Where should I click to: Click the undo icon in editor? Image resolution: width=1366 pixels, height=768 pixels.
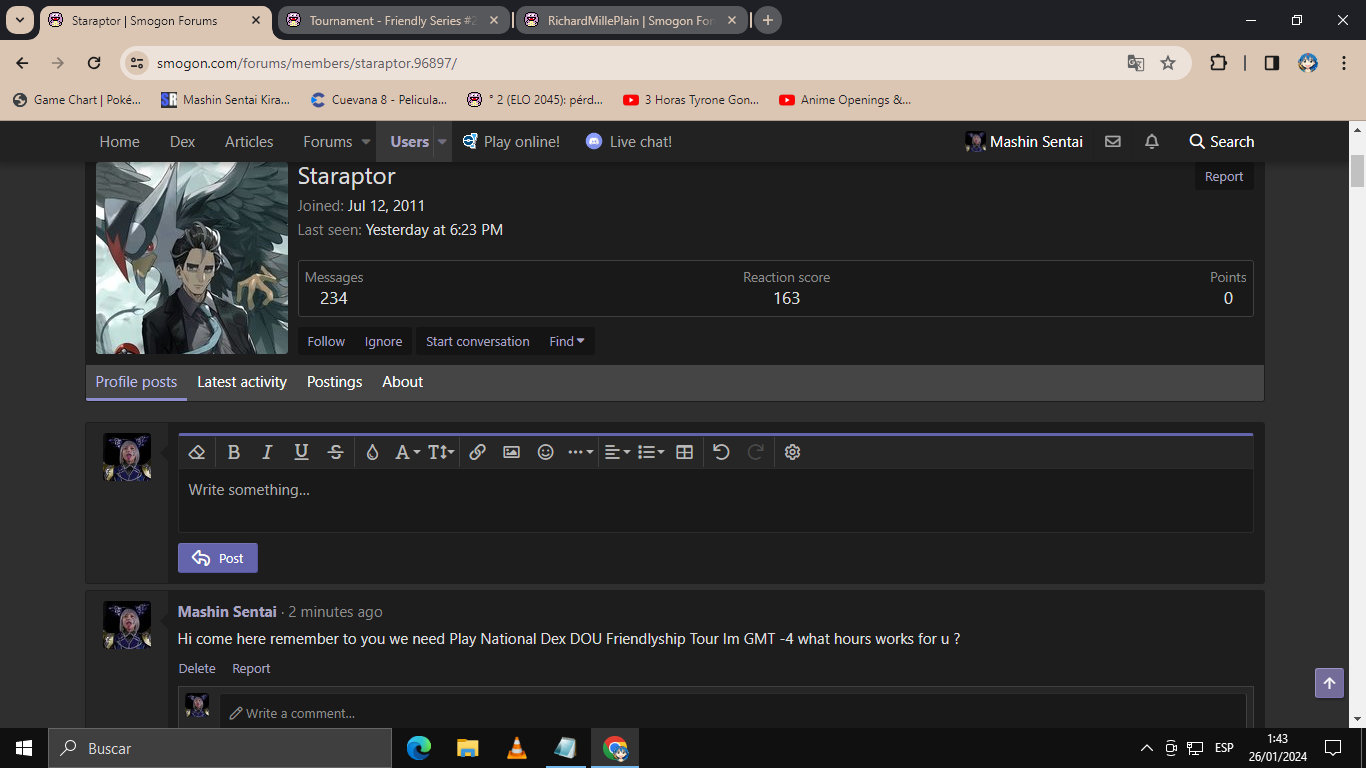point(721,452)
